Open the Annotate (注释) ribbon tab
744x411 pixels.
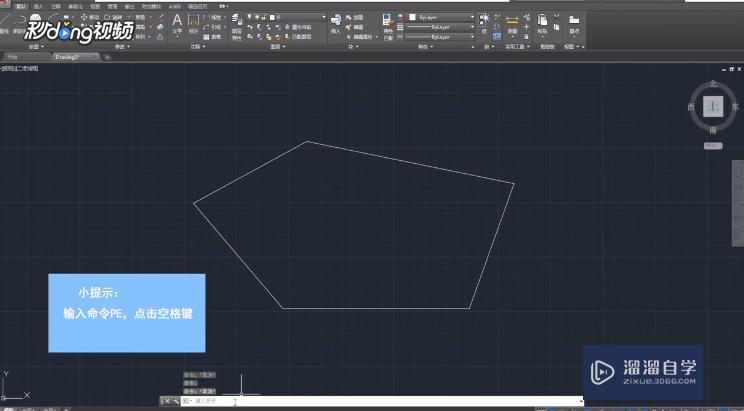(x=56, y=7)
